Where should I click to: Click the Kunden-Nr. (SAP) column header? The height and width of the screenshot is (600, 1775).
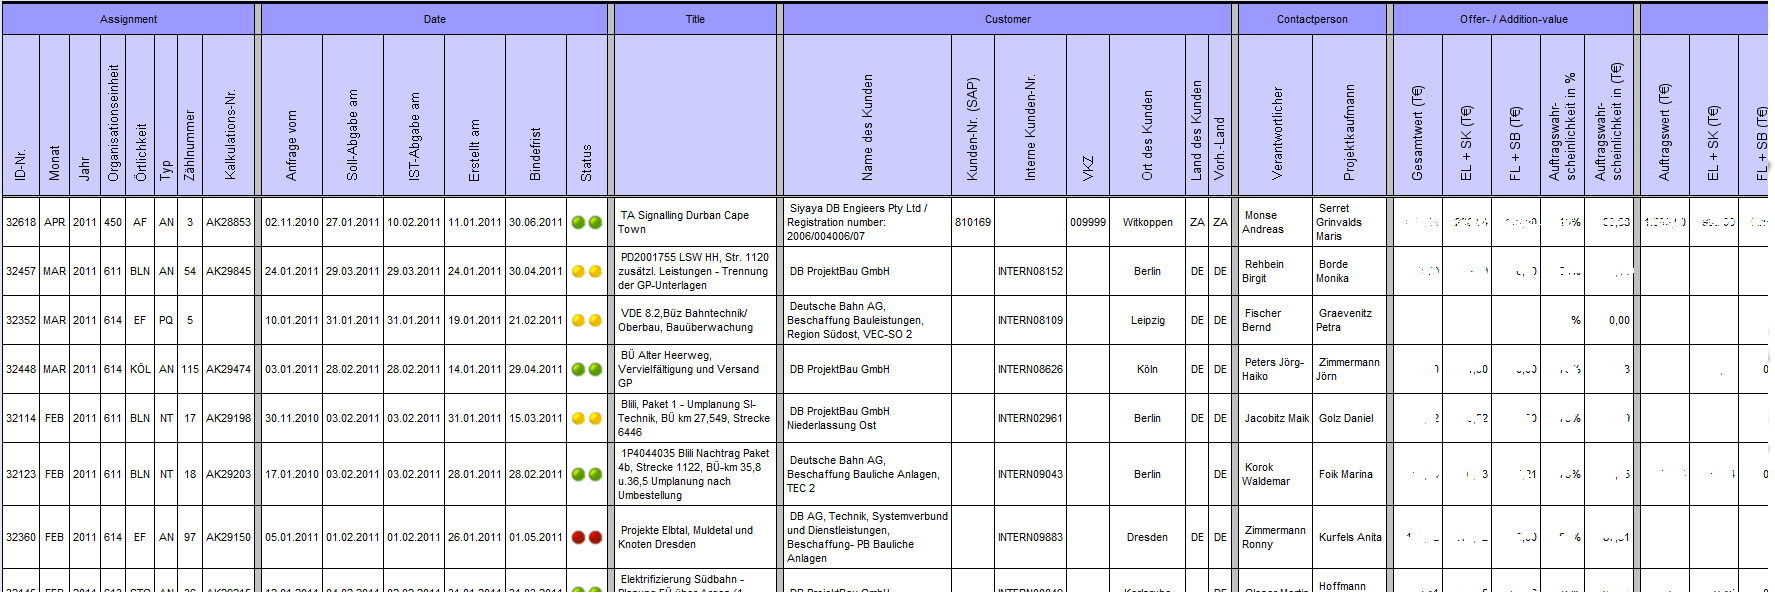(972, 115)
